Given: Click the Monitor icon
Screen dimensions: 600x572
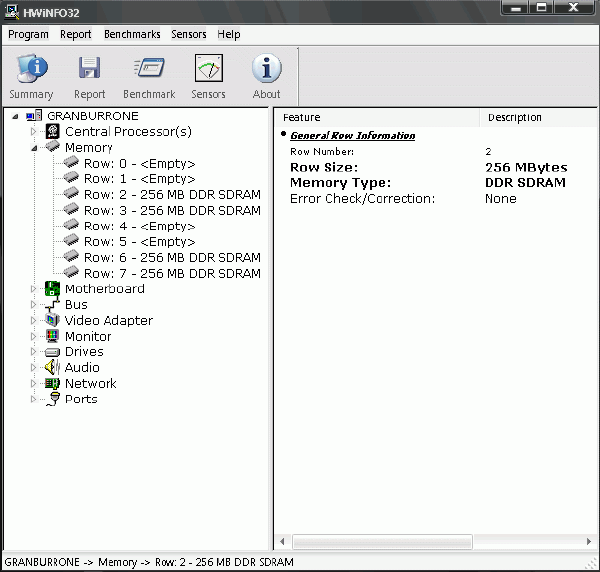Looking at the screenshot, I should click(52, 336).
